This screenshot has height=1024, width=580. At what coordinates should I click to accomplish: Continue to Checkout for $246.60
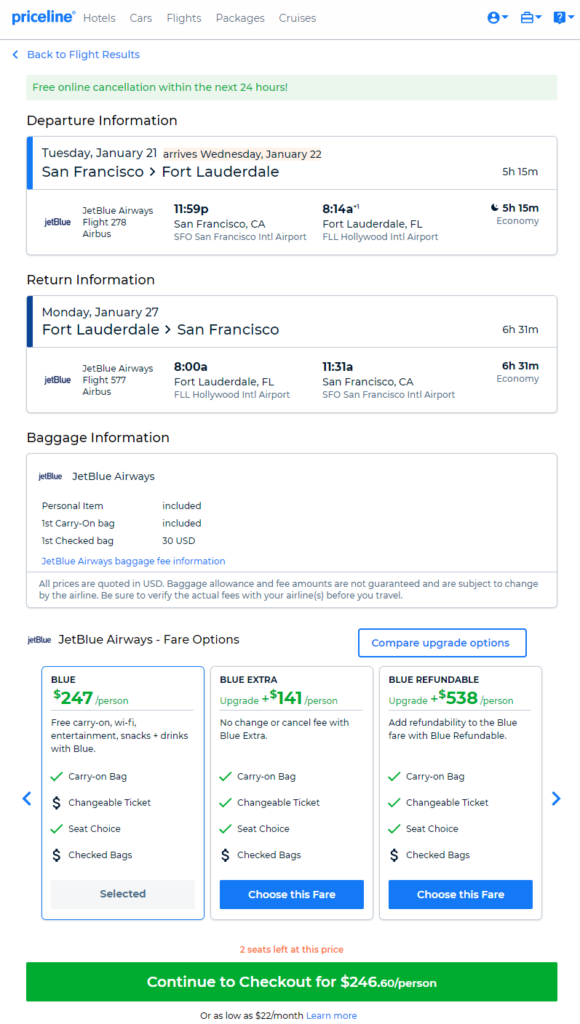tap(291, 982)
